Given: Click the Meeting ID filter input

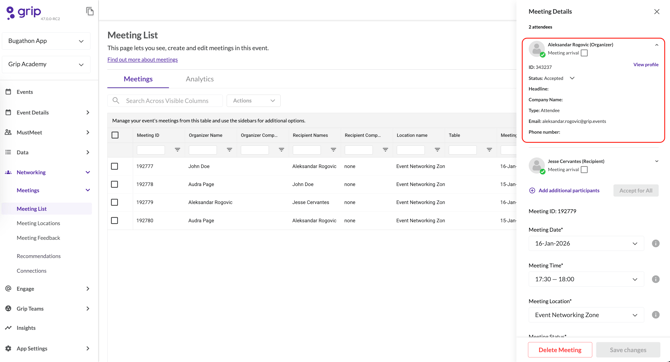Looking at the screenshot, I should pos(150,150).
